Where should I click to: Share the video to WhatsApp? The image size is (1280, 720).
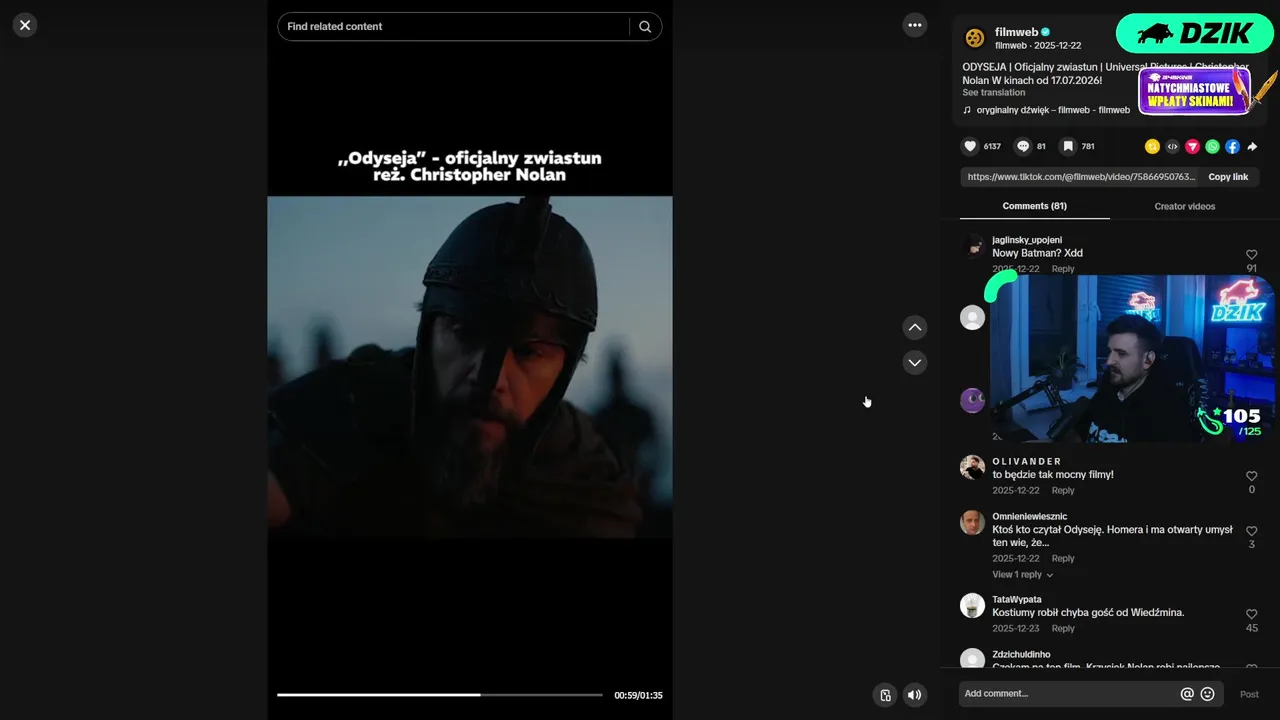pos(1212,146)
